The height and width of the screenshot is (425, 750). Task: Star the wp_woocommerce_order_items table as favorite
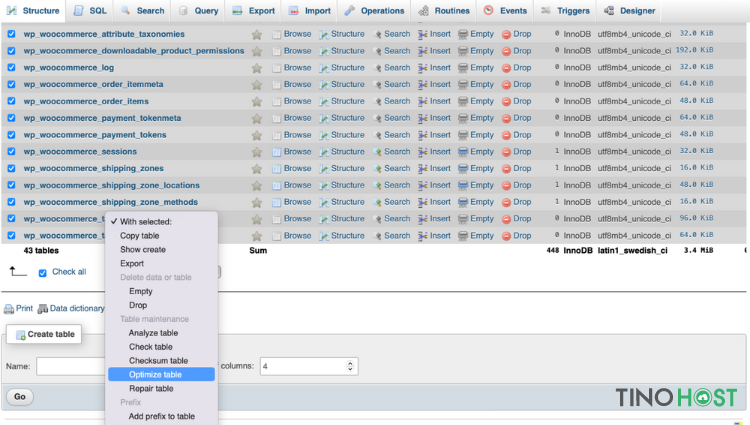point(257,101)
